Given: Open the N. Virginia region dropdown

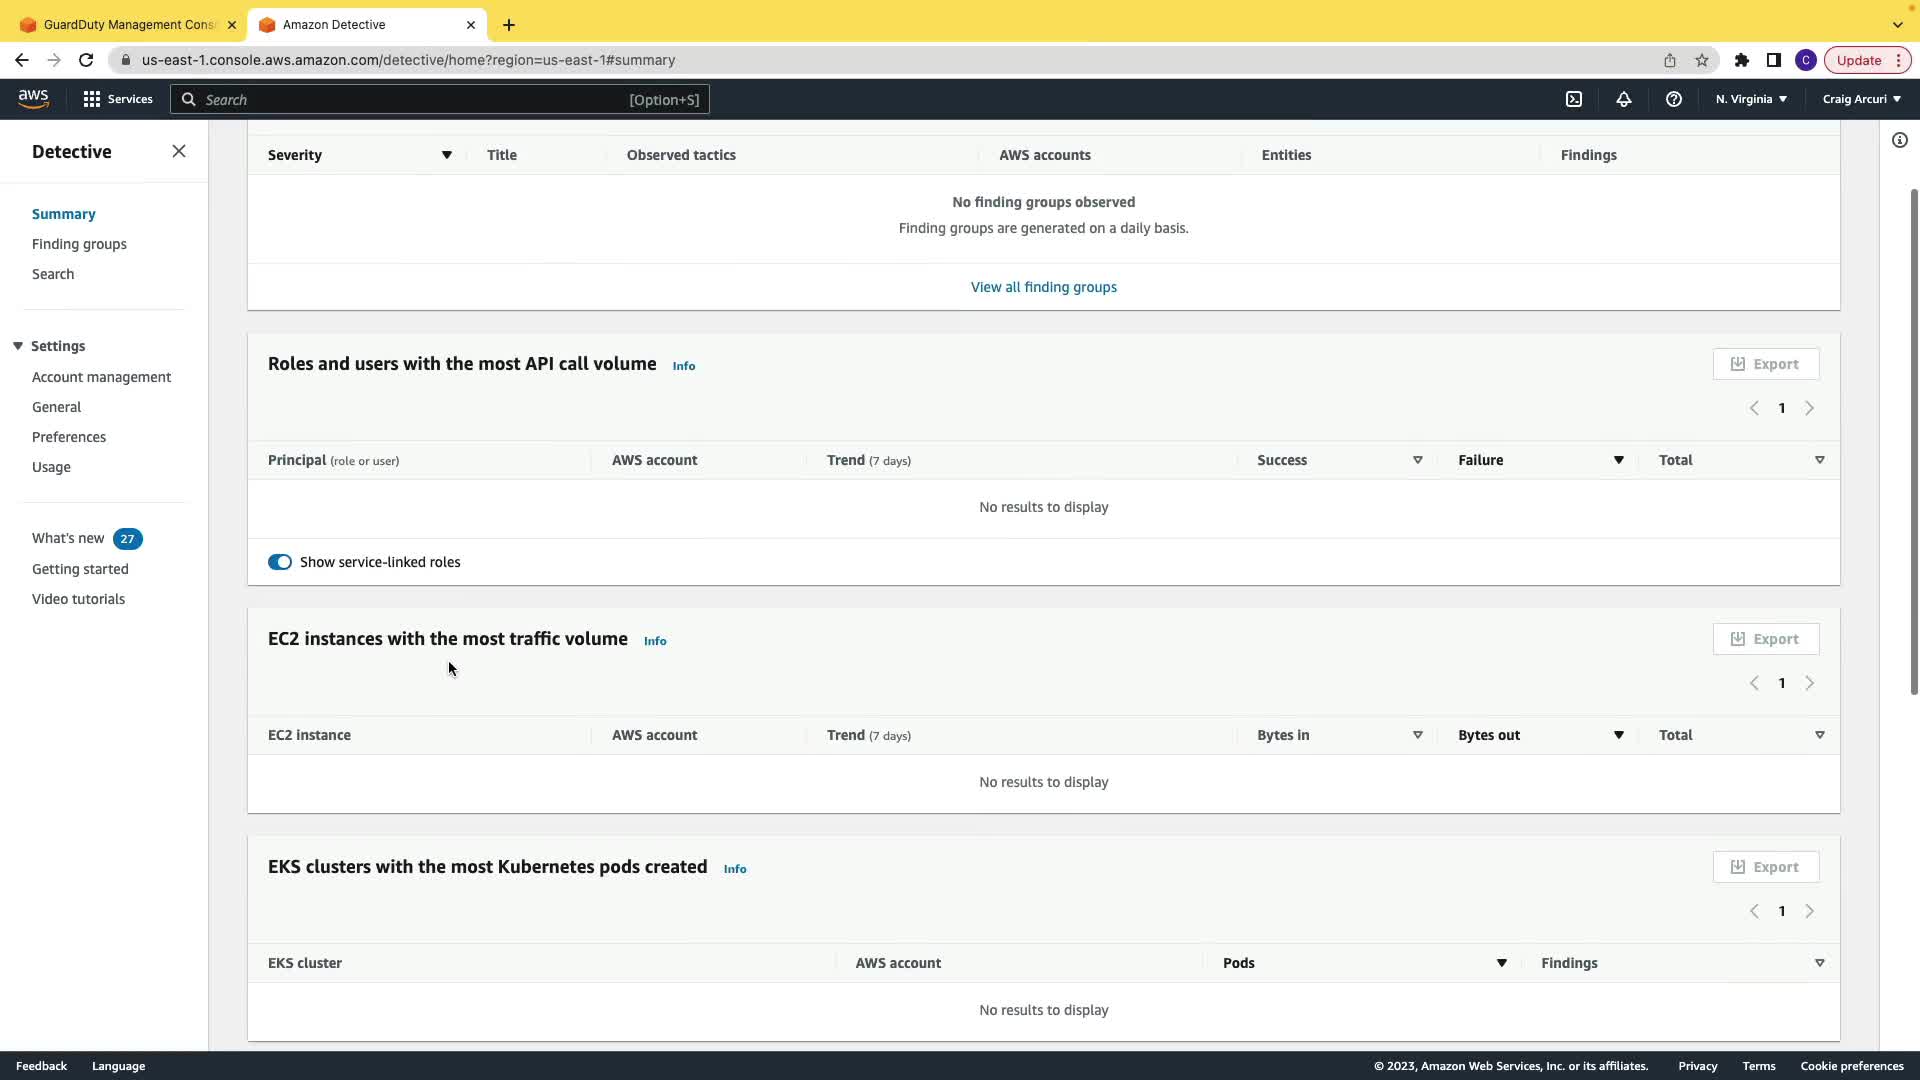Looking at the screenshot, I should point(1750,99).
